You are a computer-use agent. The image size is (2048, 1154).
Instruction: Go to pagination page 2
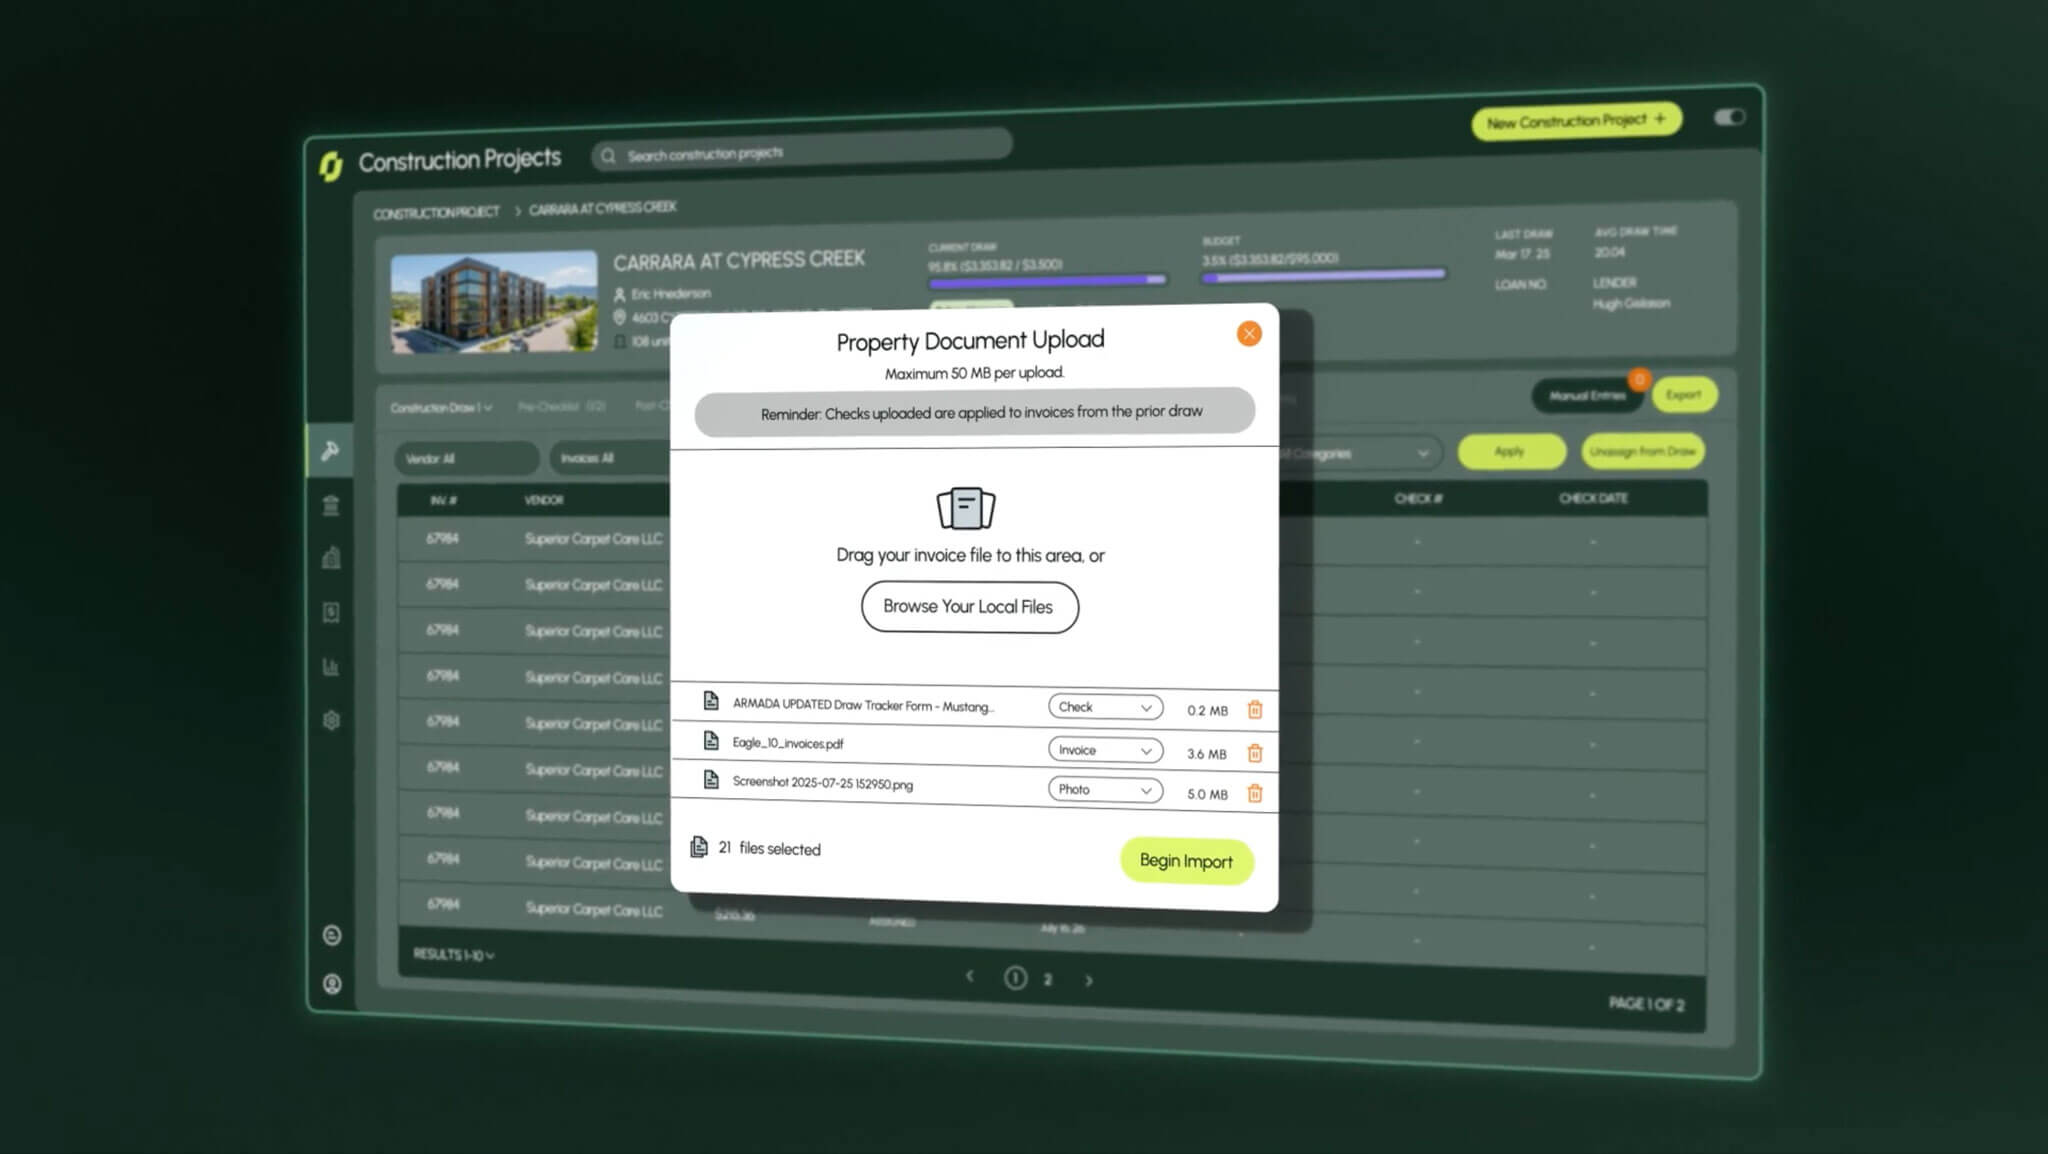click(x=1048, y=980)
